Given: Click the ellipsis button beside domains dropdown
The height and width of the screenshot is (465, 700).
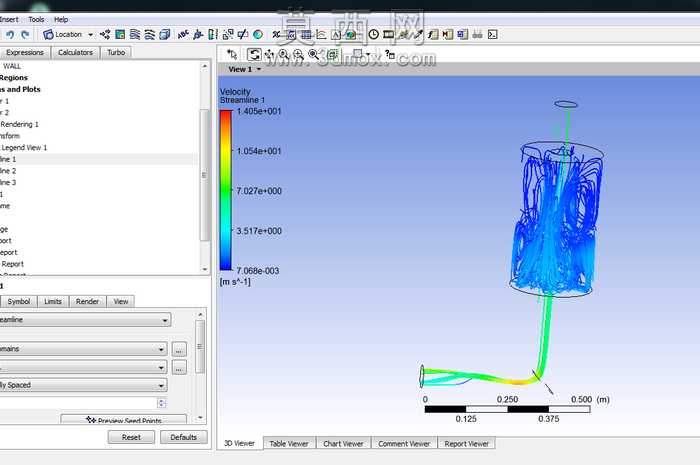Looking at the screenshot, I should pyautogui.click(x=179, y=349).
